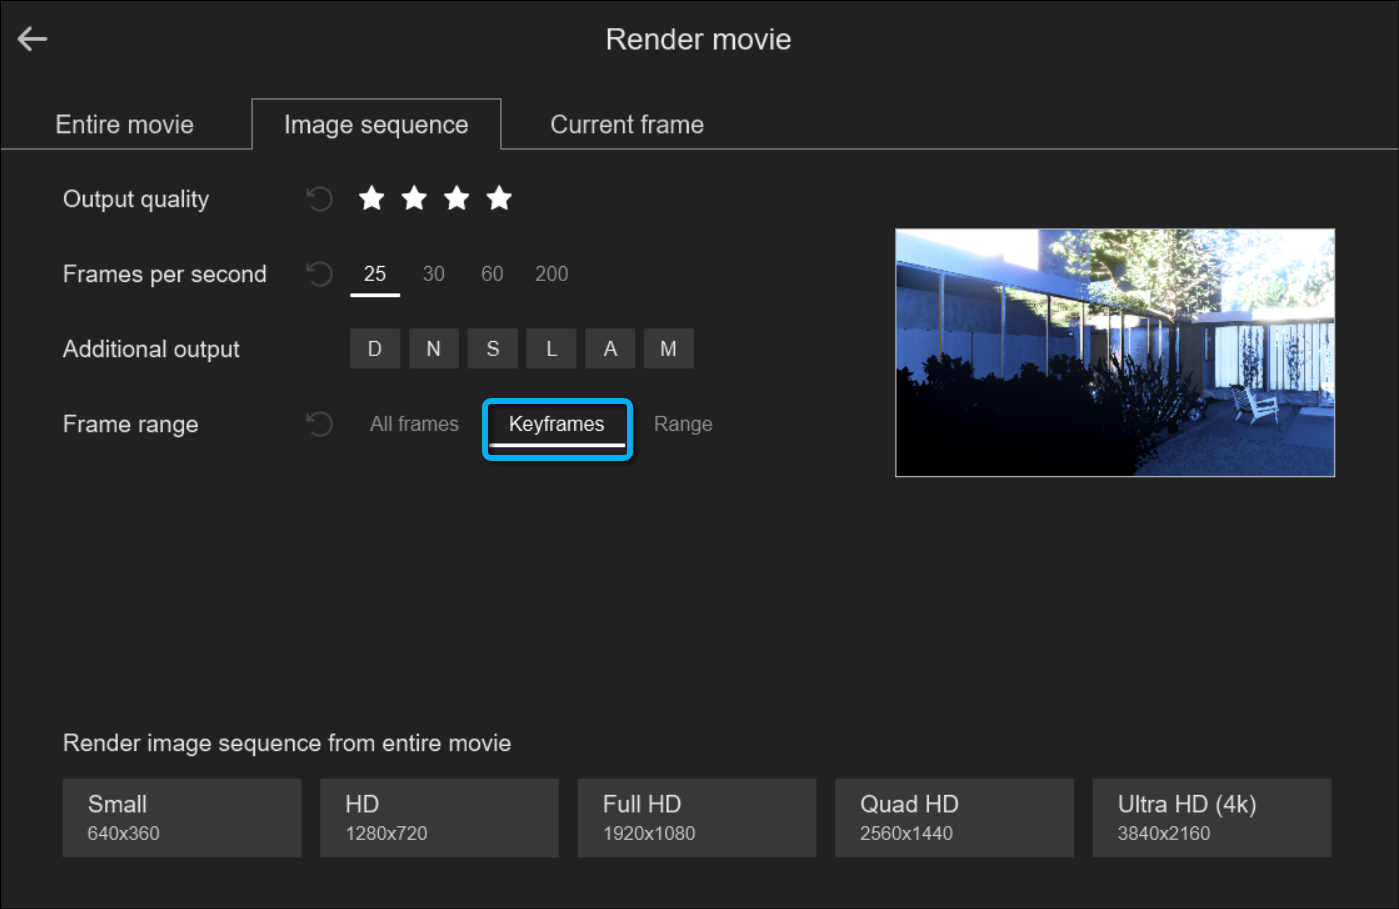
Task: Click the movie preview thumbnail
Action: pyautogui.click(x=1114, y=353)
